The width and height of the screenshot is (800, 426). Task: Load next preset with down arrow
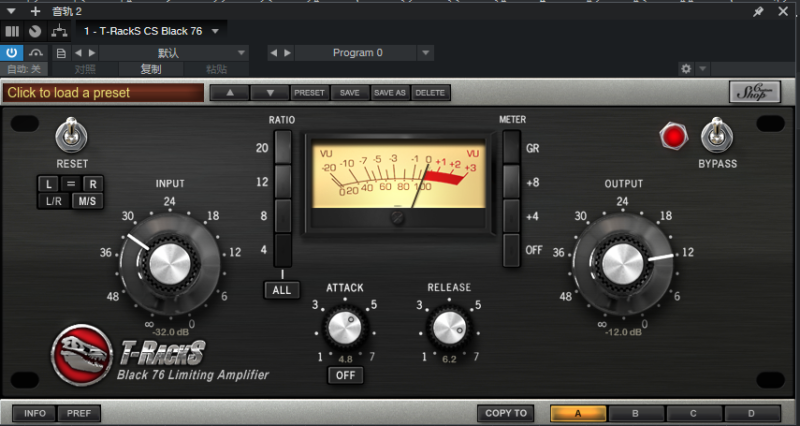pyautogui.click(x=269, y=92)
